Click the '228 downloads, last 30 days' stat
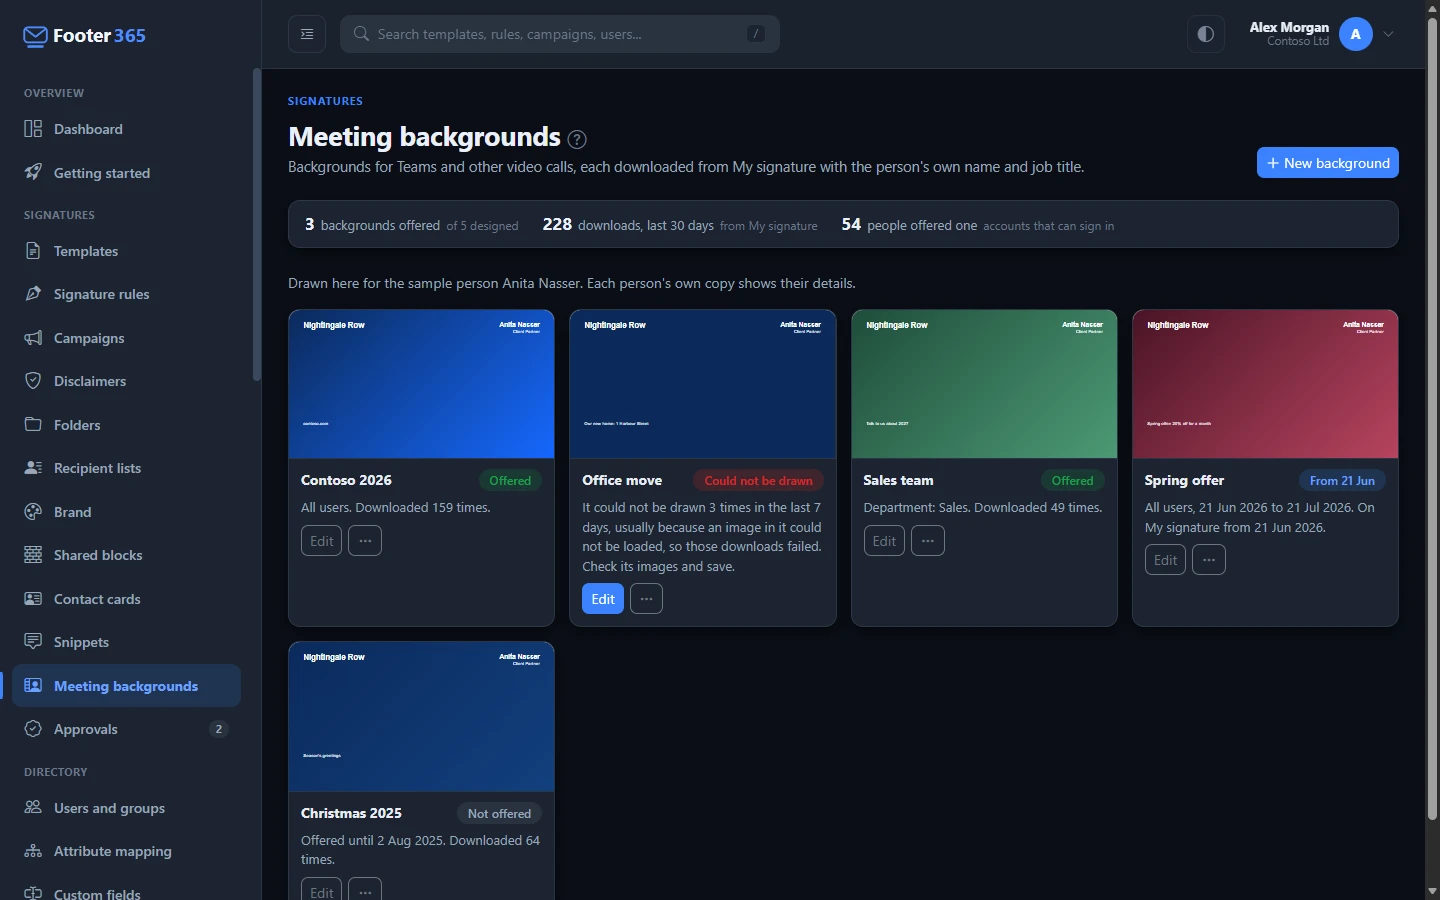Screen dimensions: 1440x900 (x=680, y=225)
